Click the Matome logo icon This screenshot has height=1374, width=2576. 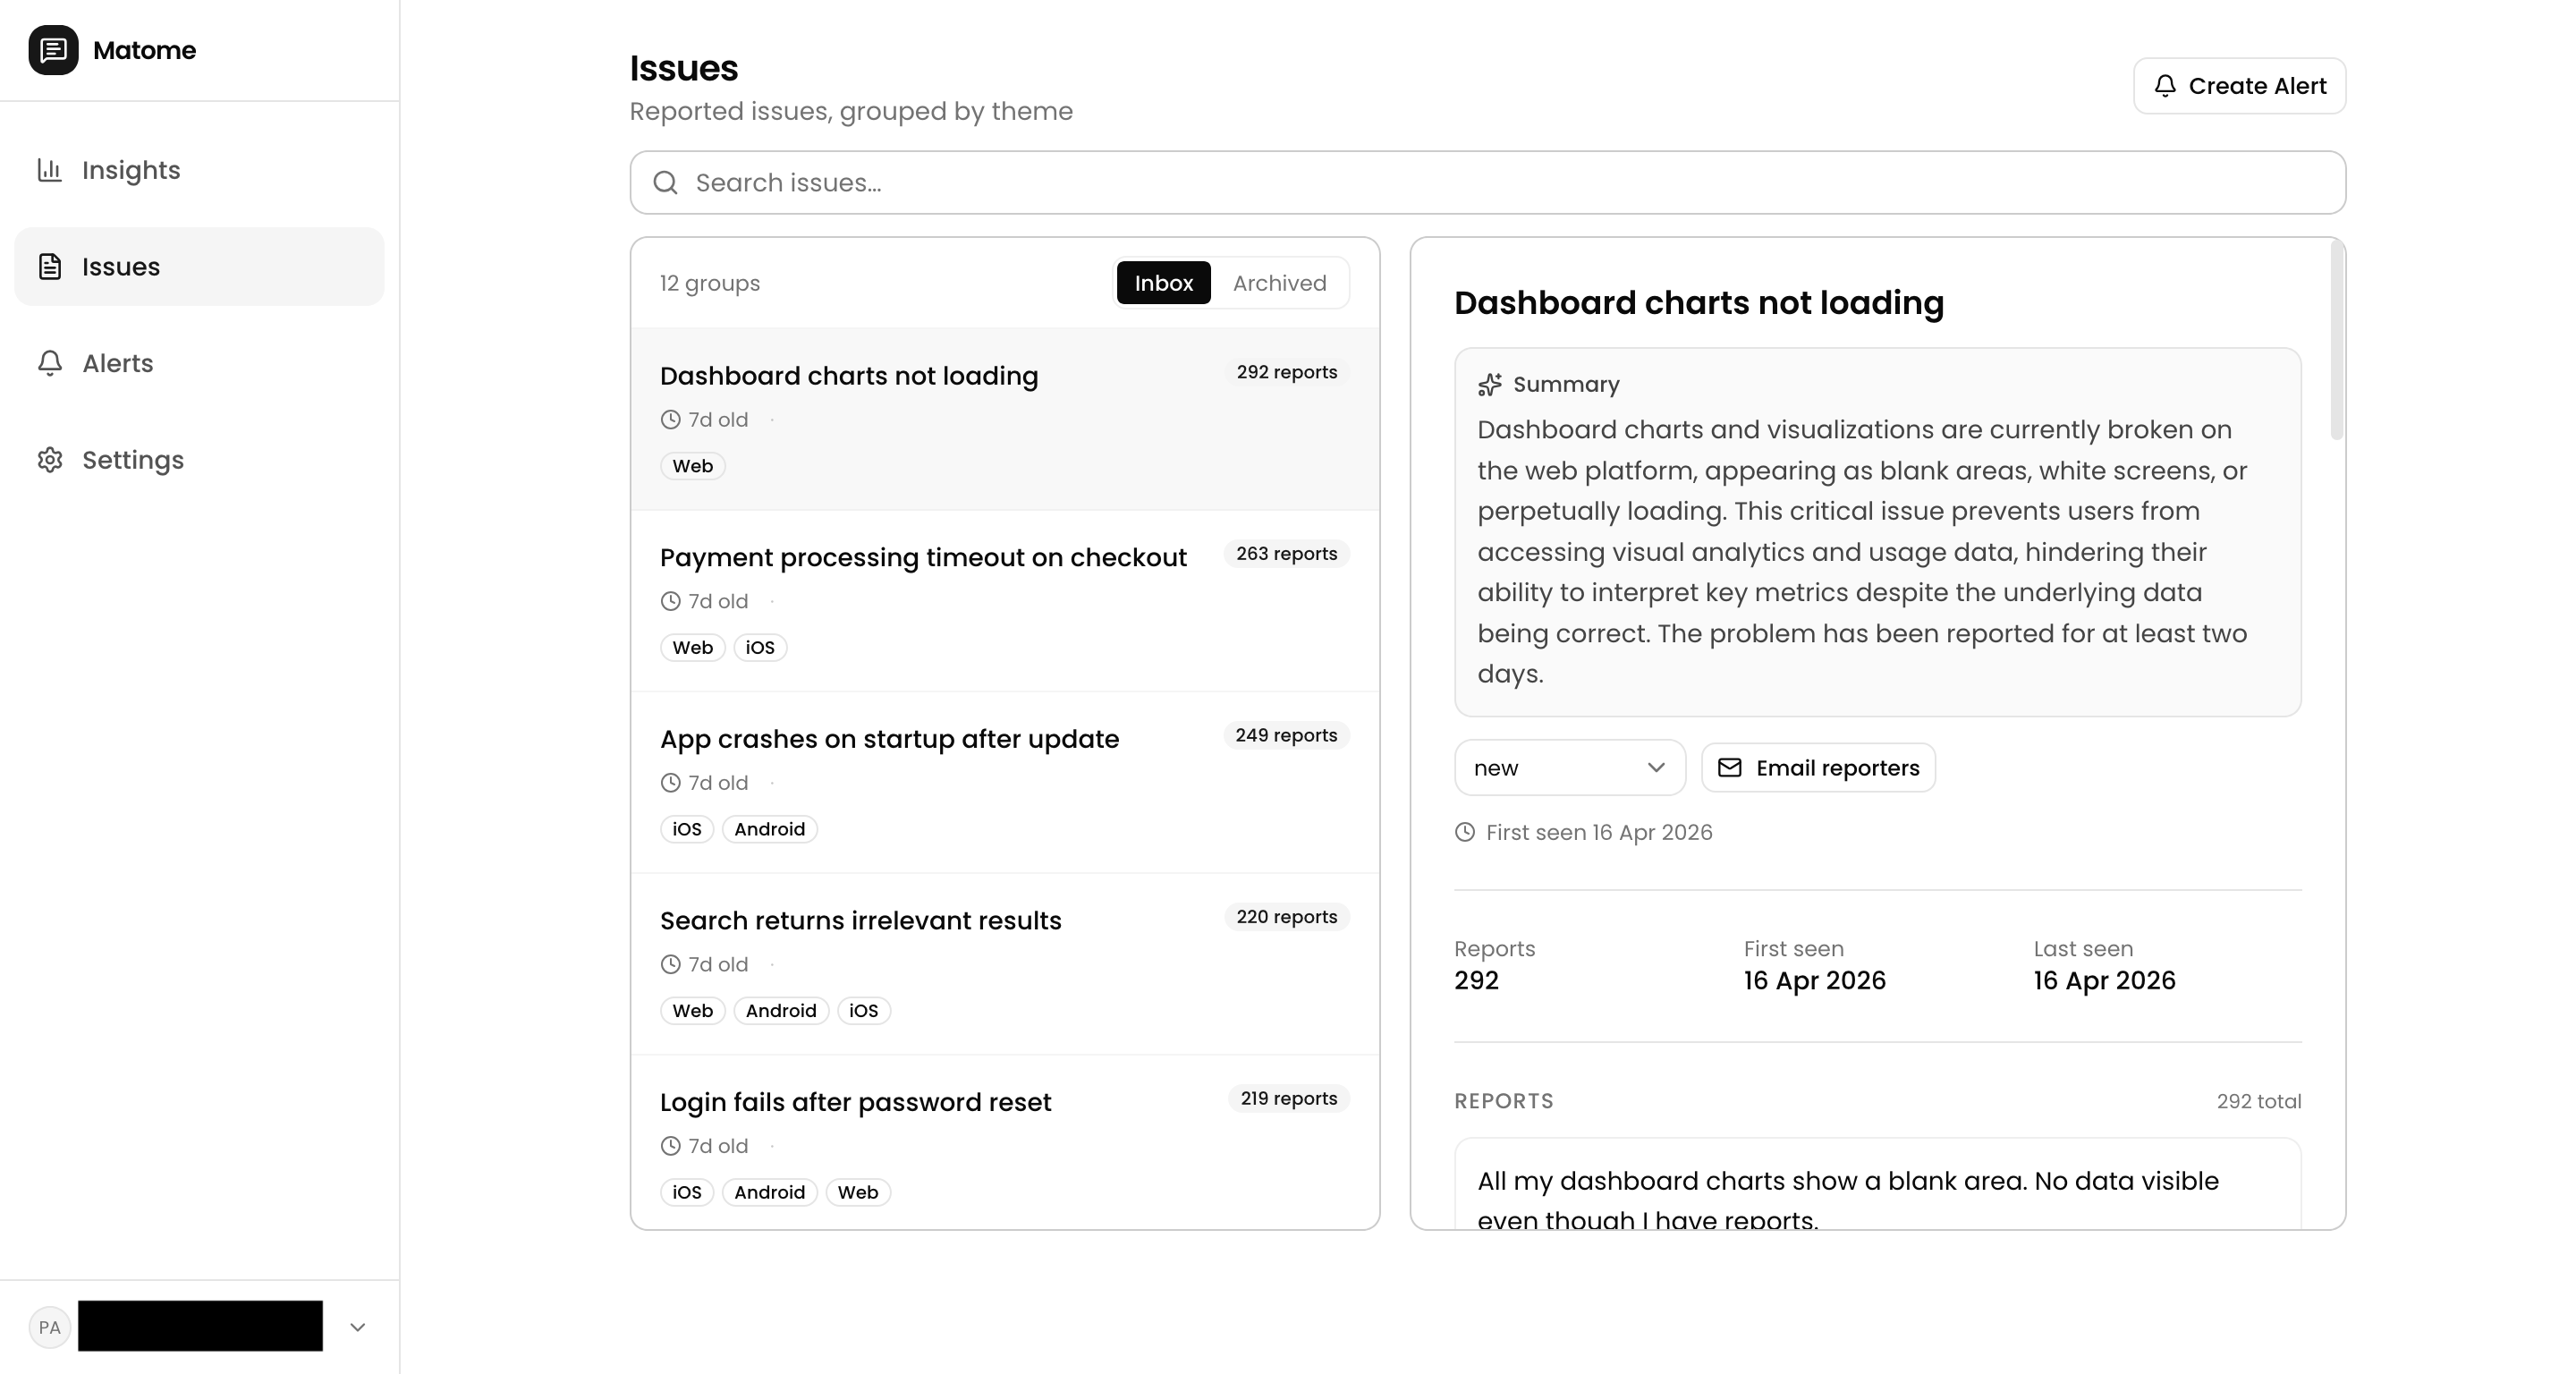click(x=53, y=50)
